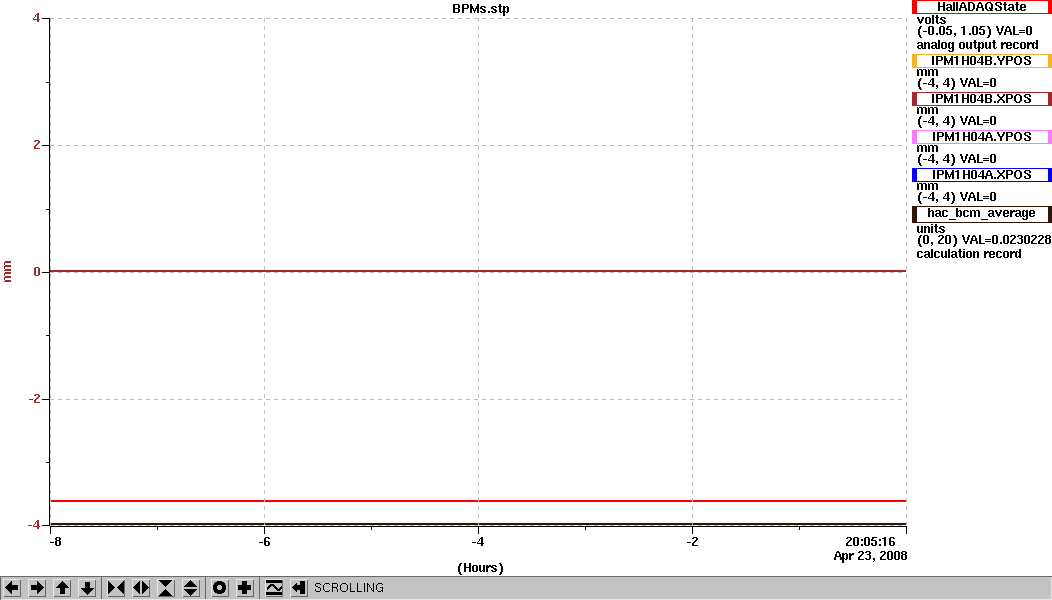Select the hac_bcm_average curve legend entry
The height and width of the screenshot is (600, 1052).
coord(982,213)
